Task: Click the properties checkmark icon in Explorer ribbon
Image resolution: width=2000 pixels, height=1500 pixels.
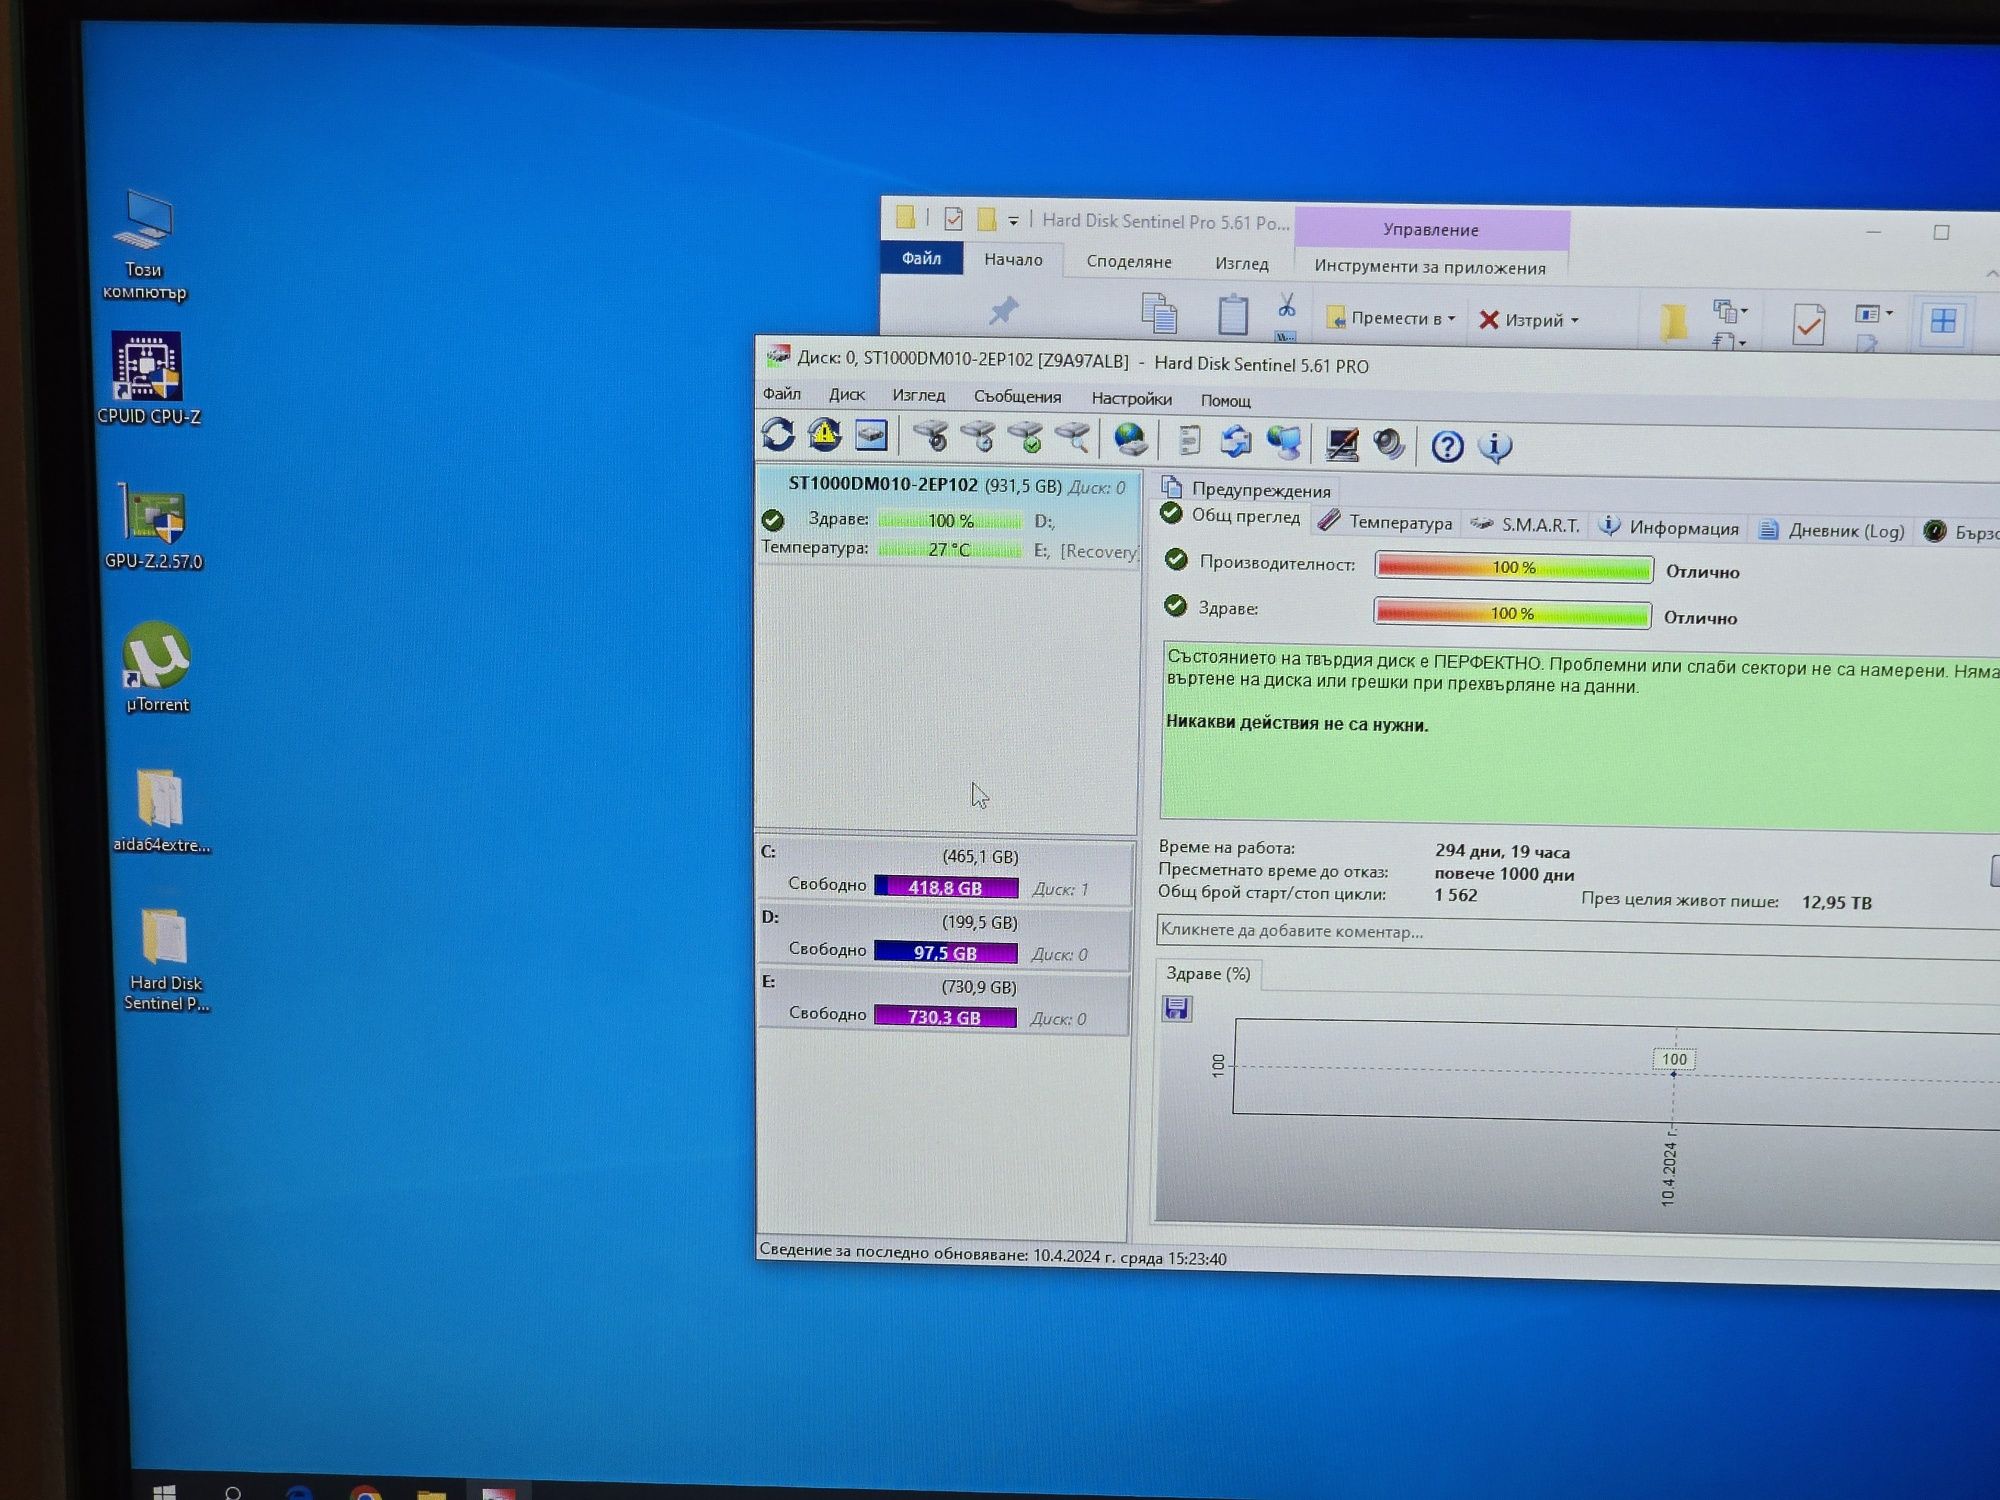Action: coord(1808,325)
